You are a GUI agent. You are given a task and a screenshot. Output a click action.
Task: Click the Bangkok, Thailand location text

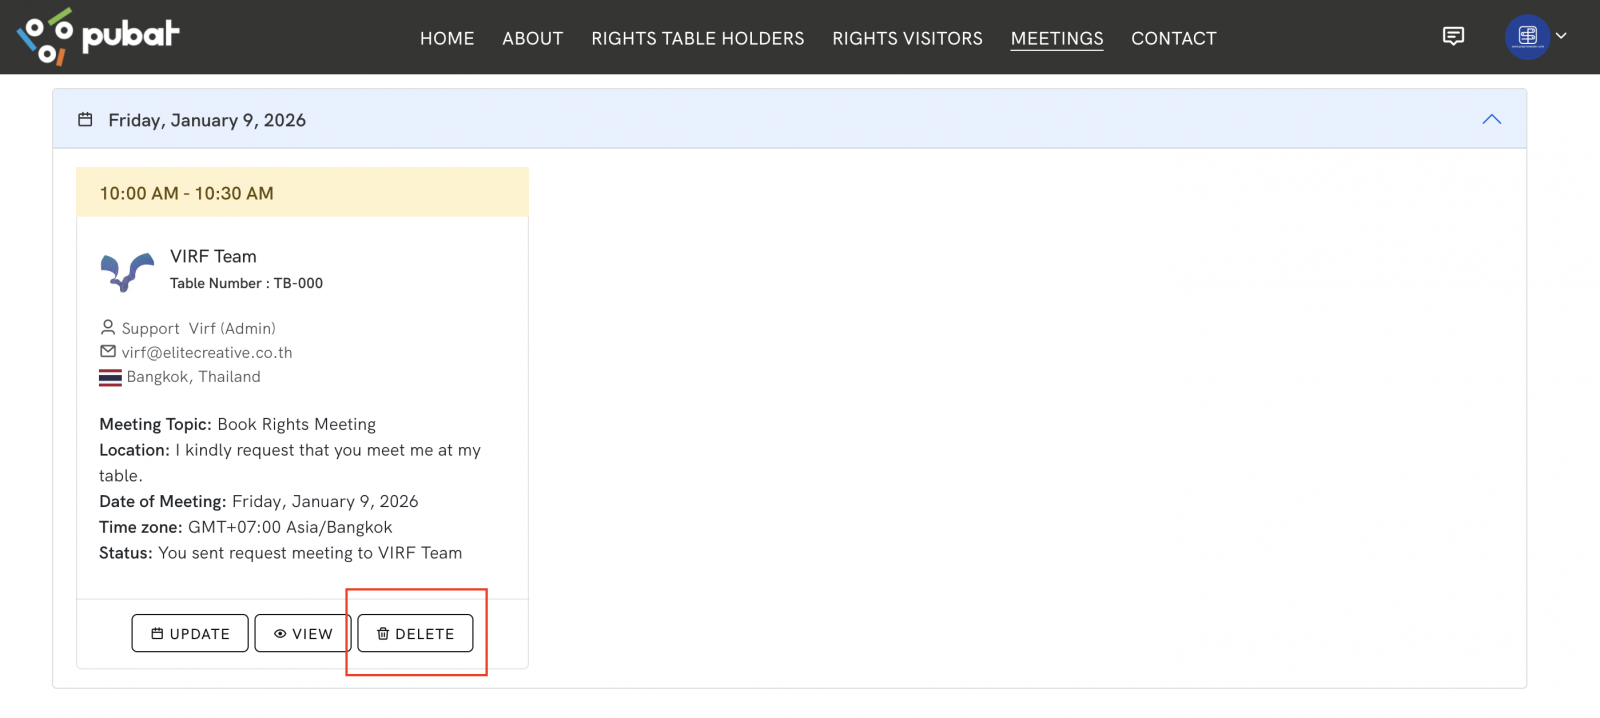coord(193,376)
